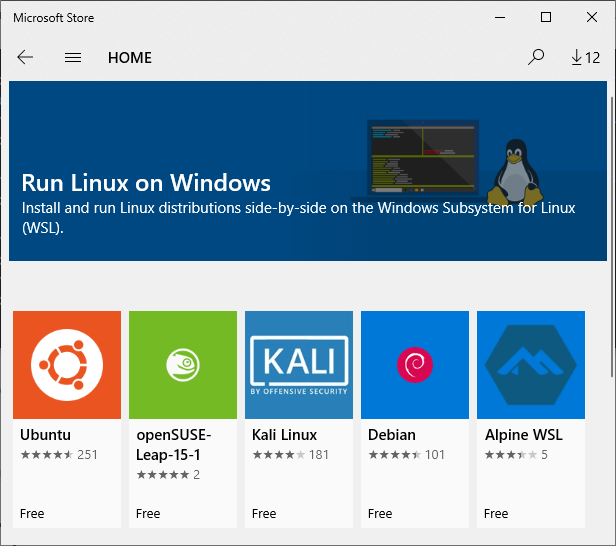Close the Microsoft Store window
This screenshot has height=546, width=616.
[x=592, y=17]
